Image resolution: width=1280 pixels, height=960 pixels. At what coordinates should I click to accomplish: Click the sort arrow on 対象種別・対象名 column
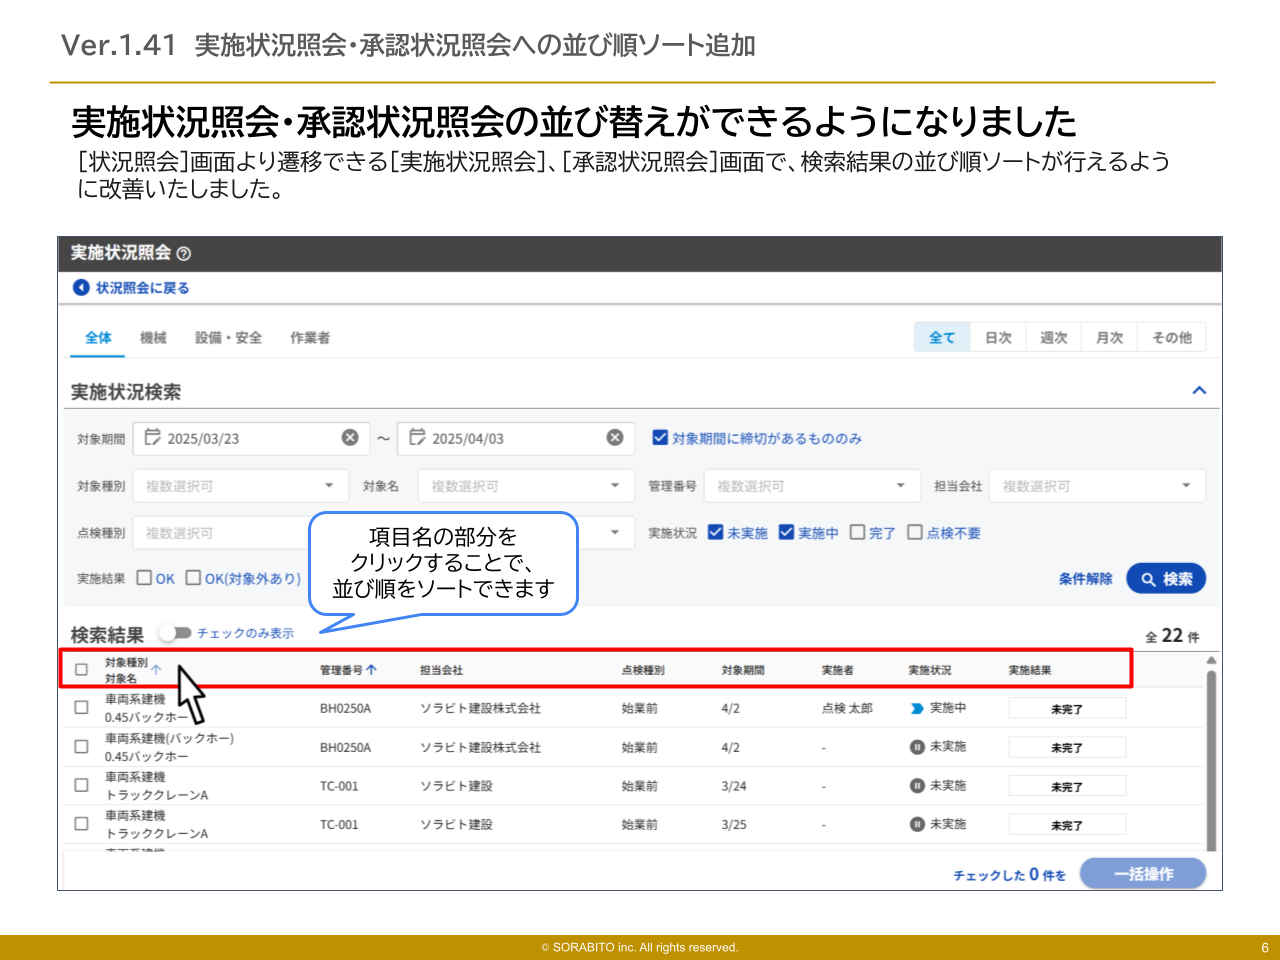click(156, 668)
